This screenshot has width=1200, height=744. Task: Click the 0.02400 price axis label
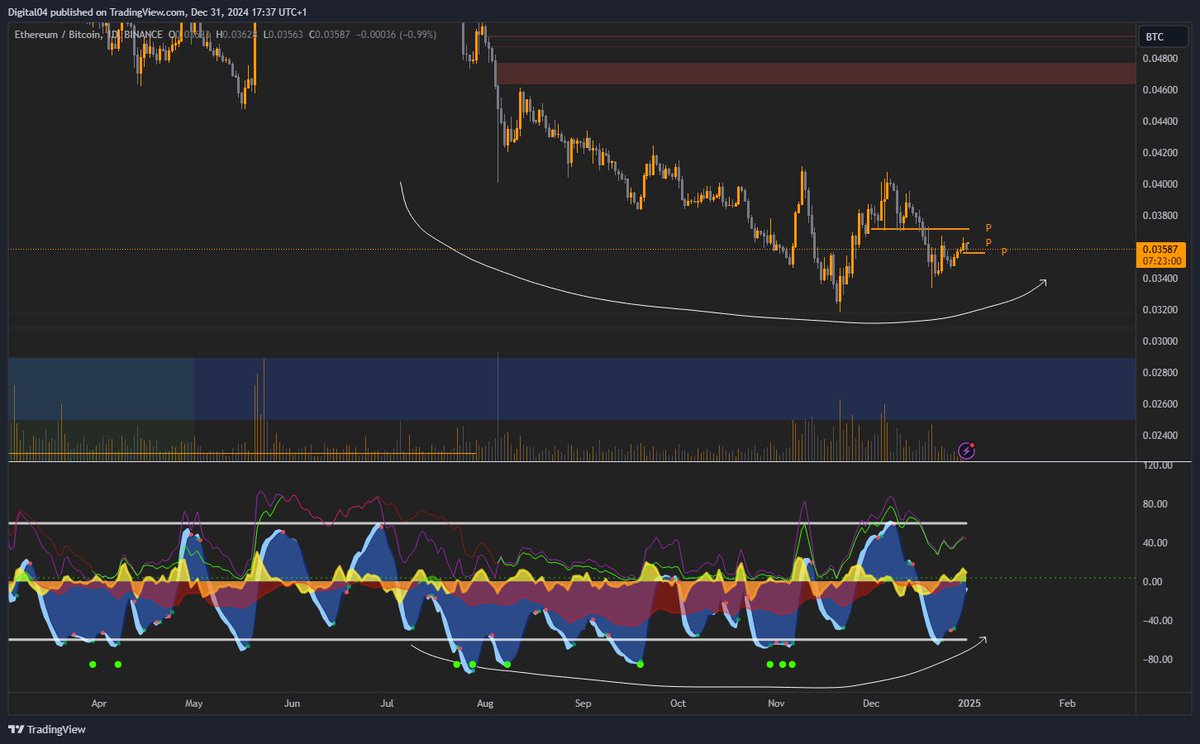1162,435
